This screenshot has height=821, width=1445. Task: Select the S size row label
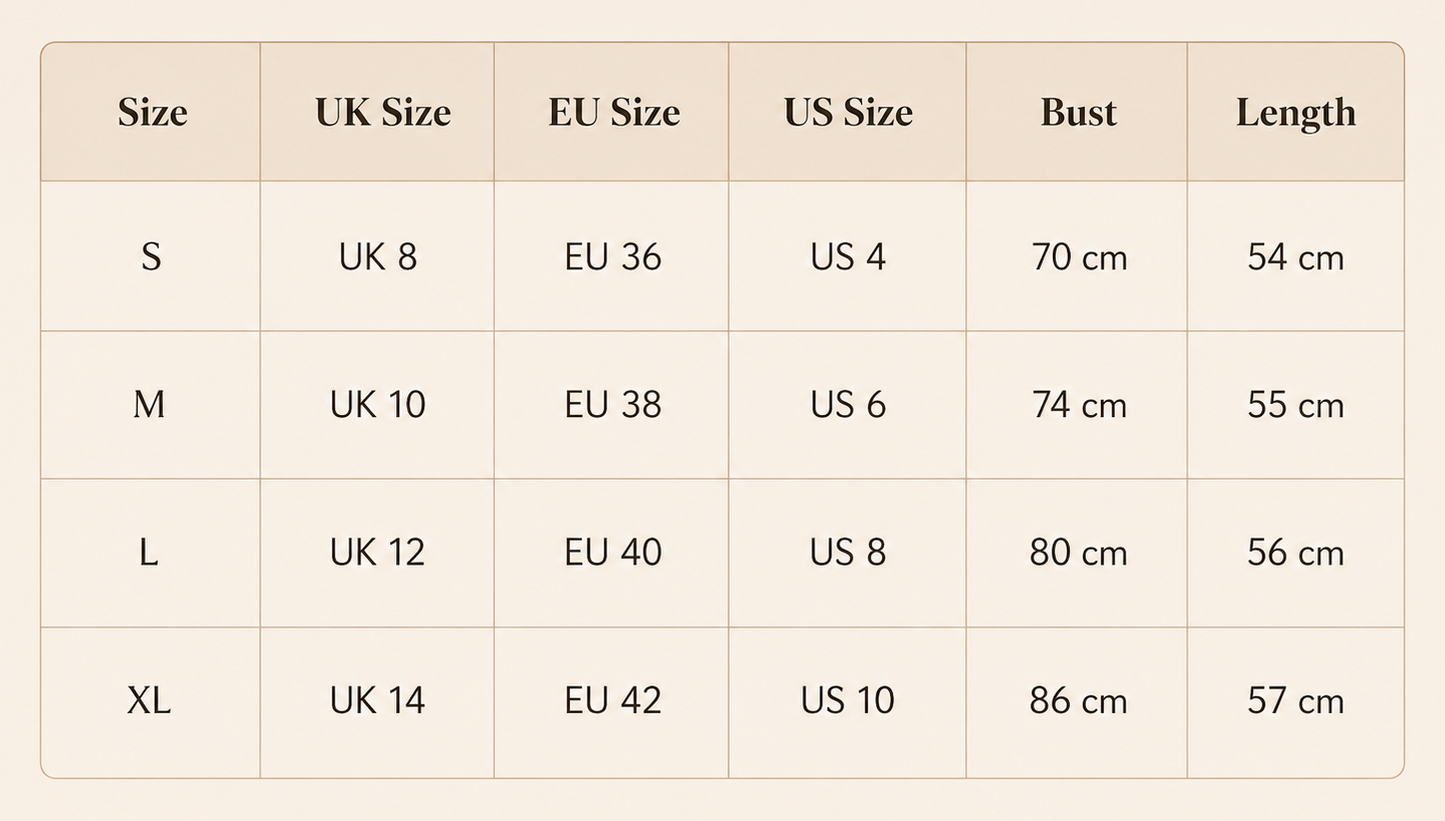151,257
